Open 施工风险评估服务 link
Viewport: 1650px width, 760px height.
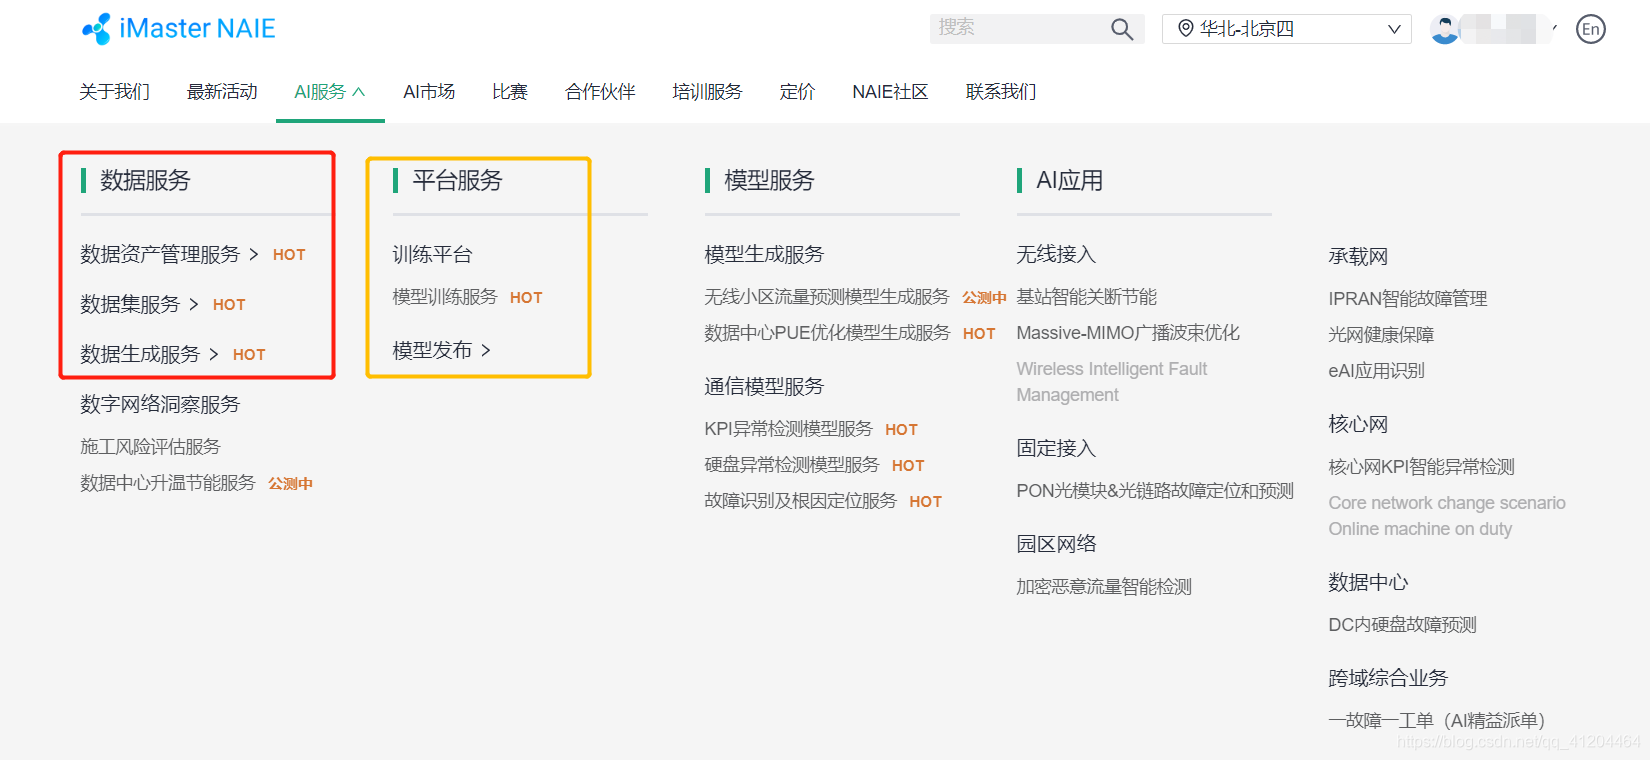(150, 447)
